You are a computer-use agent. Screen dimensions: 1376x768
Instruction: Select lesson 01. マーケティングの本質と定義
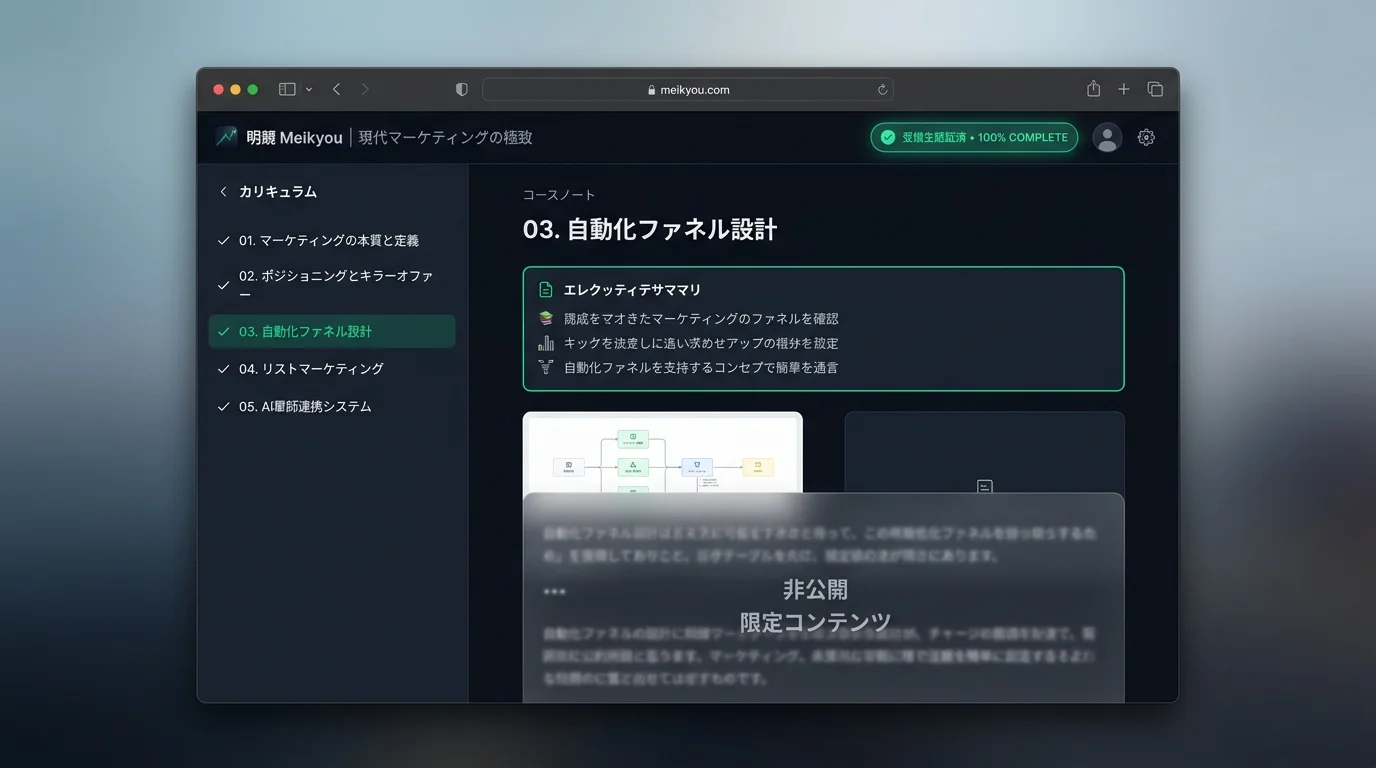332,241
